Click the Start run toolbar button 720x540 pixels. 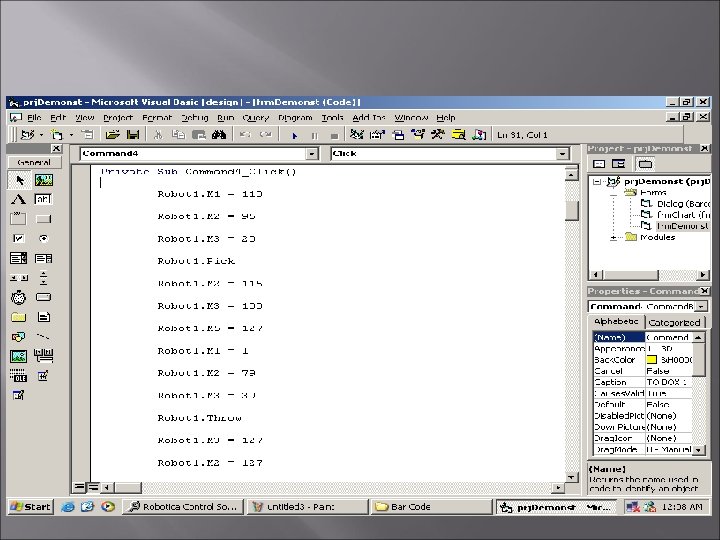294,135
